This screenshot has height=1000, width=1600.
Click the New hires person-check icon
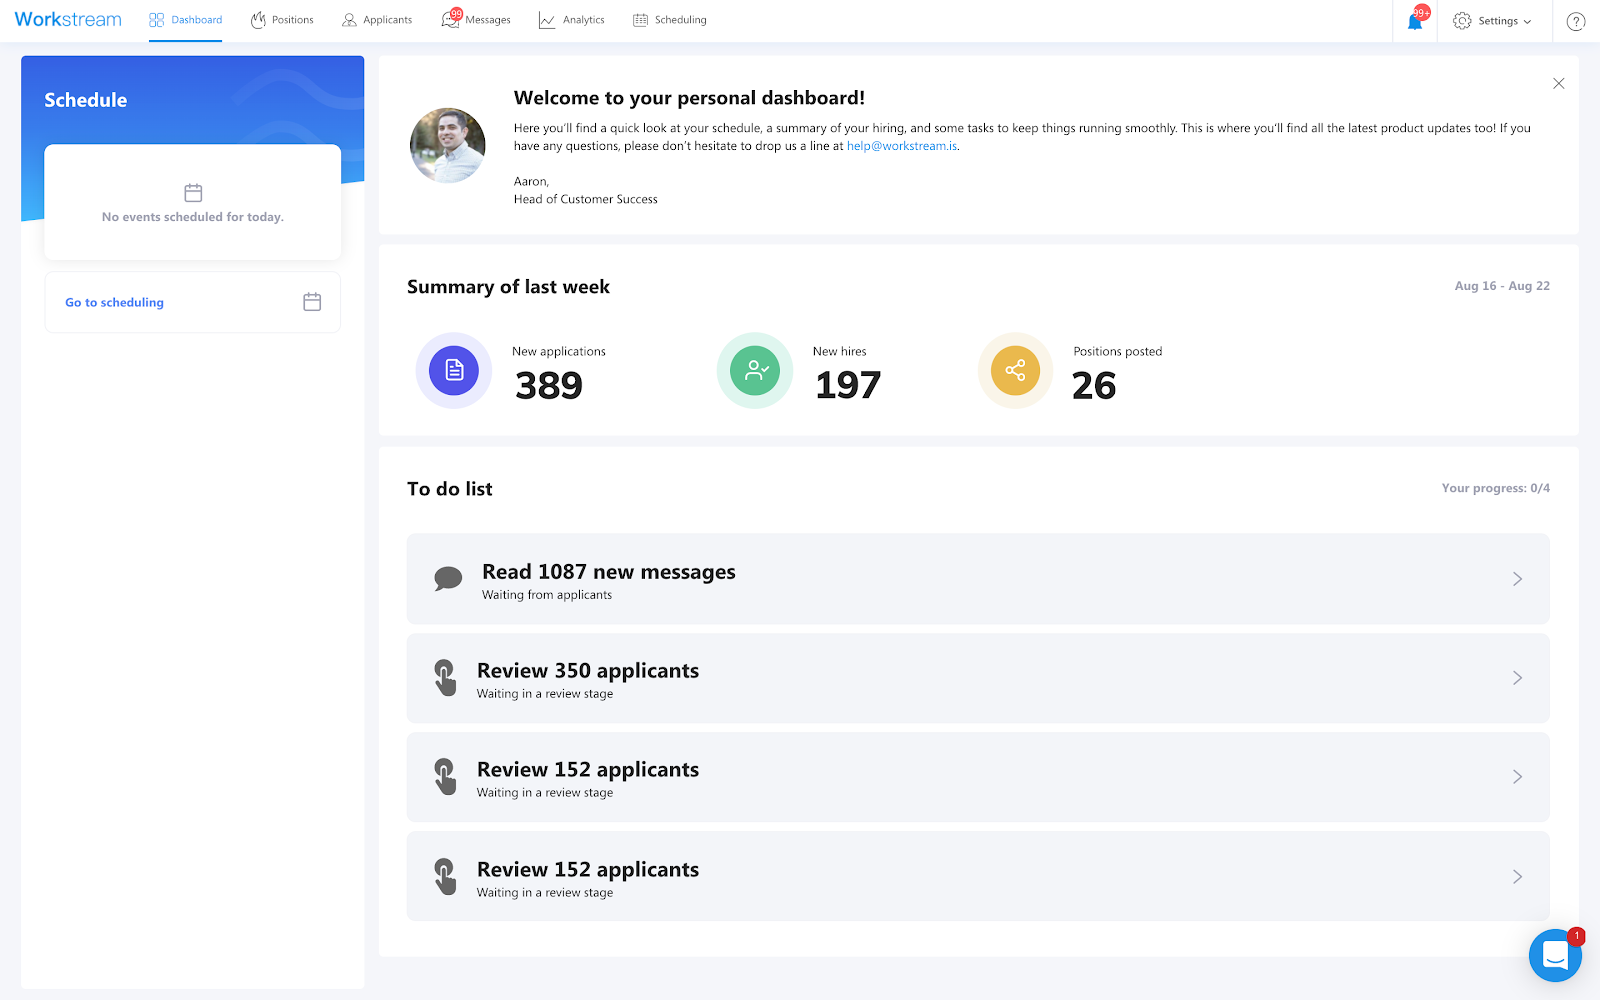click(x=755, y=370)
